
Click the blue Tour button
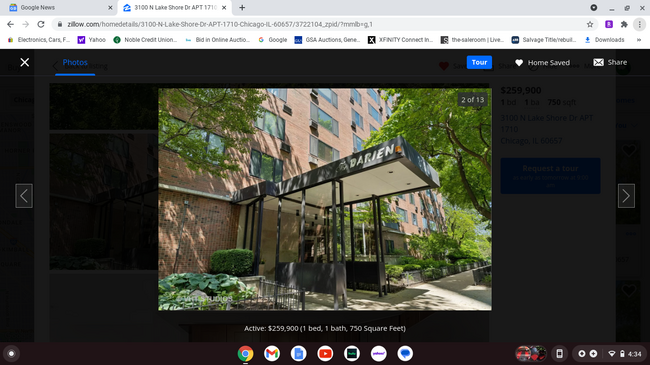click(x=479, y=62)
